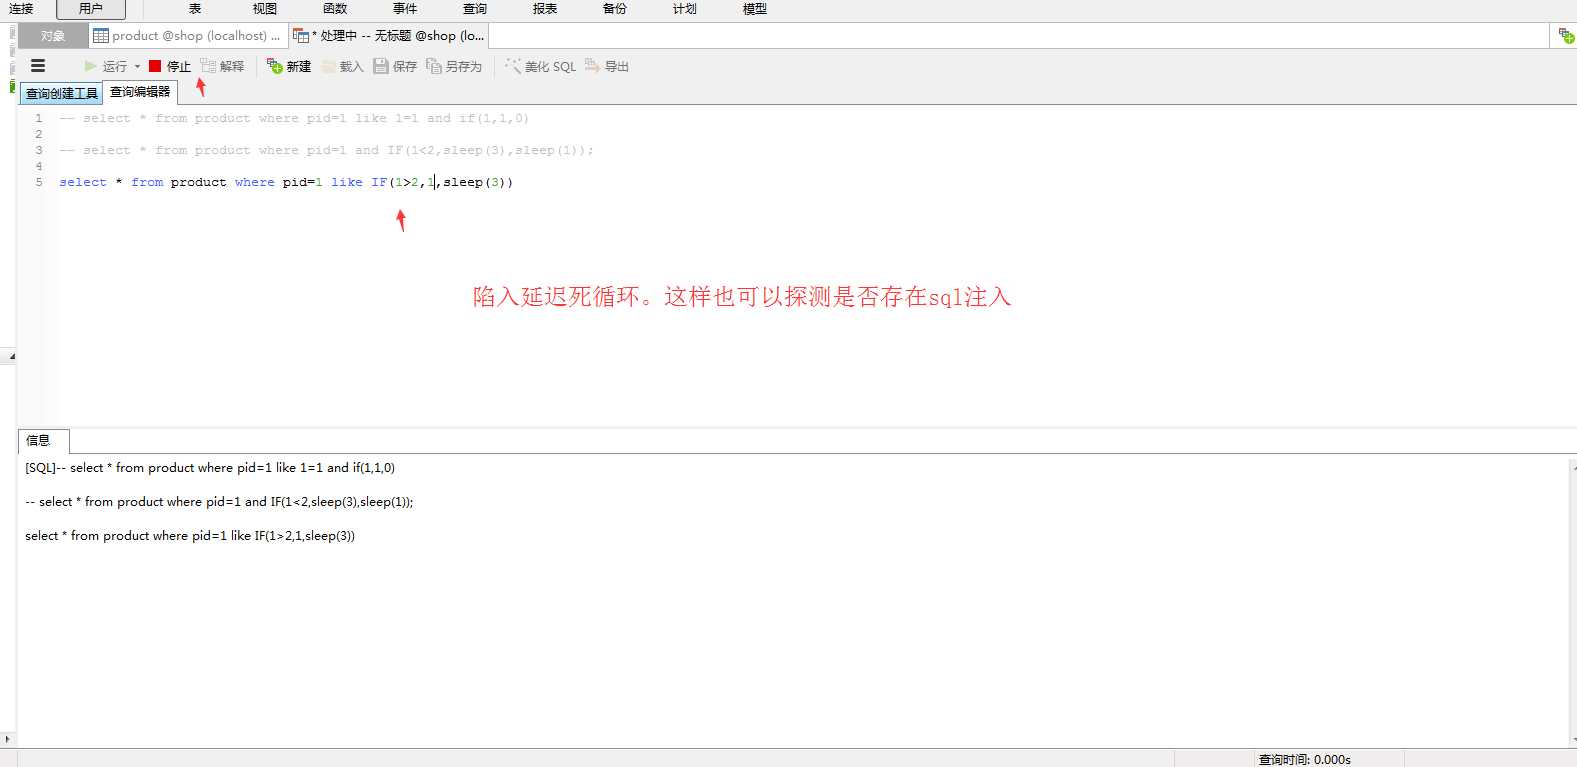Select the 处理中 -- 无标题 @shop query tab
This screenshot has width=1577, height=767.
(388, 36)
